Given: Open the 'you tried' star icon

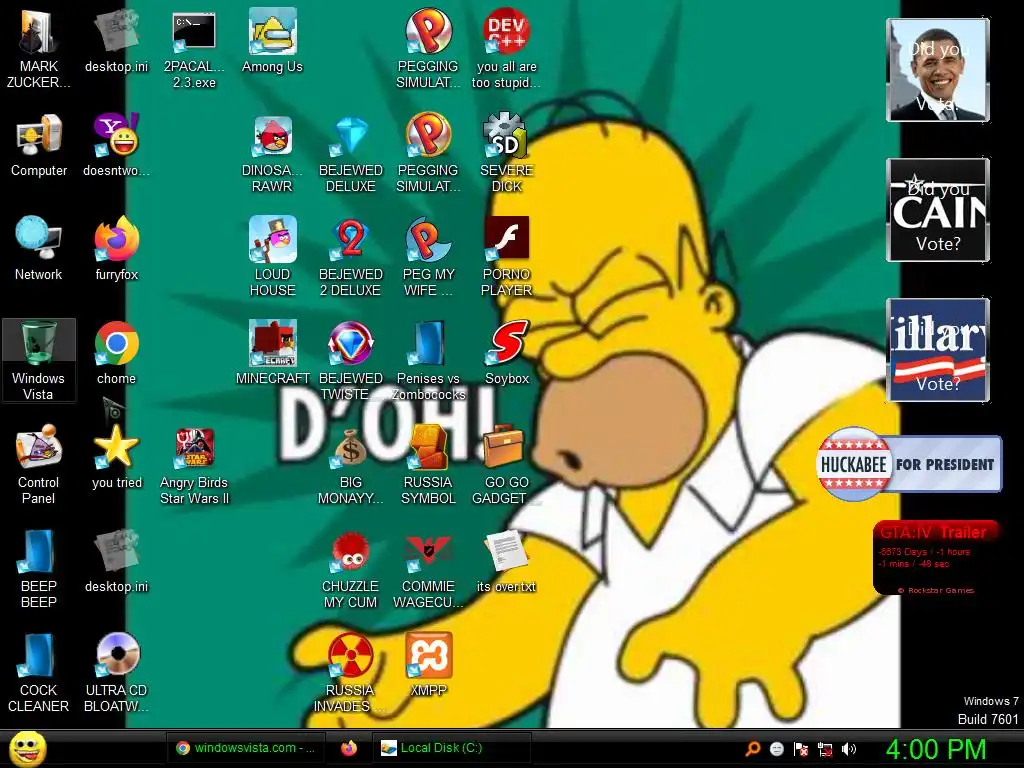Looking at the screenshot, I should (116, 456).
